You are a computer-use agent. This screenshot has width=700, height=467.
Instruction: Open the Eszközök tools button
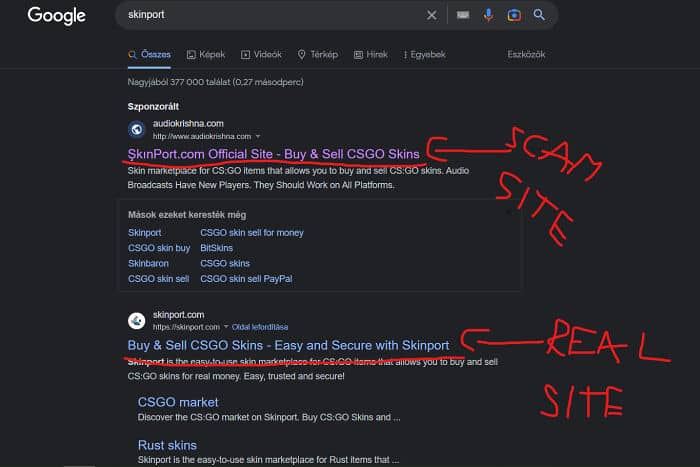pyautogui.click(x=528, y=54)
